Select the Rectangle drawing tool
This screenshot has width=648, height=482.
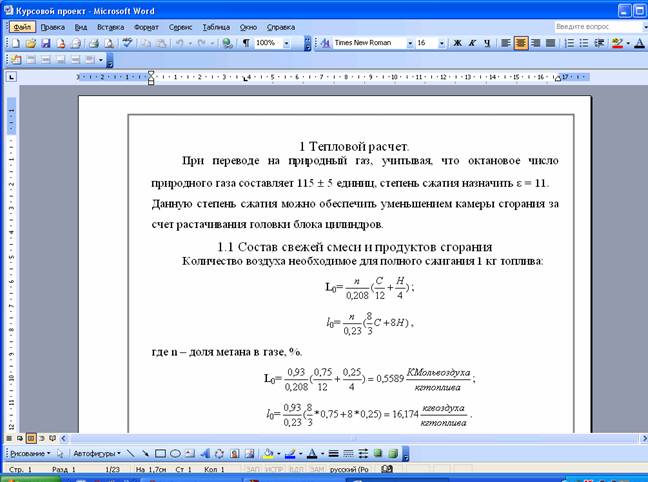pyautogui.click(x=160, y=453)
